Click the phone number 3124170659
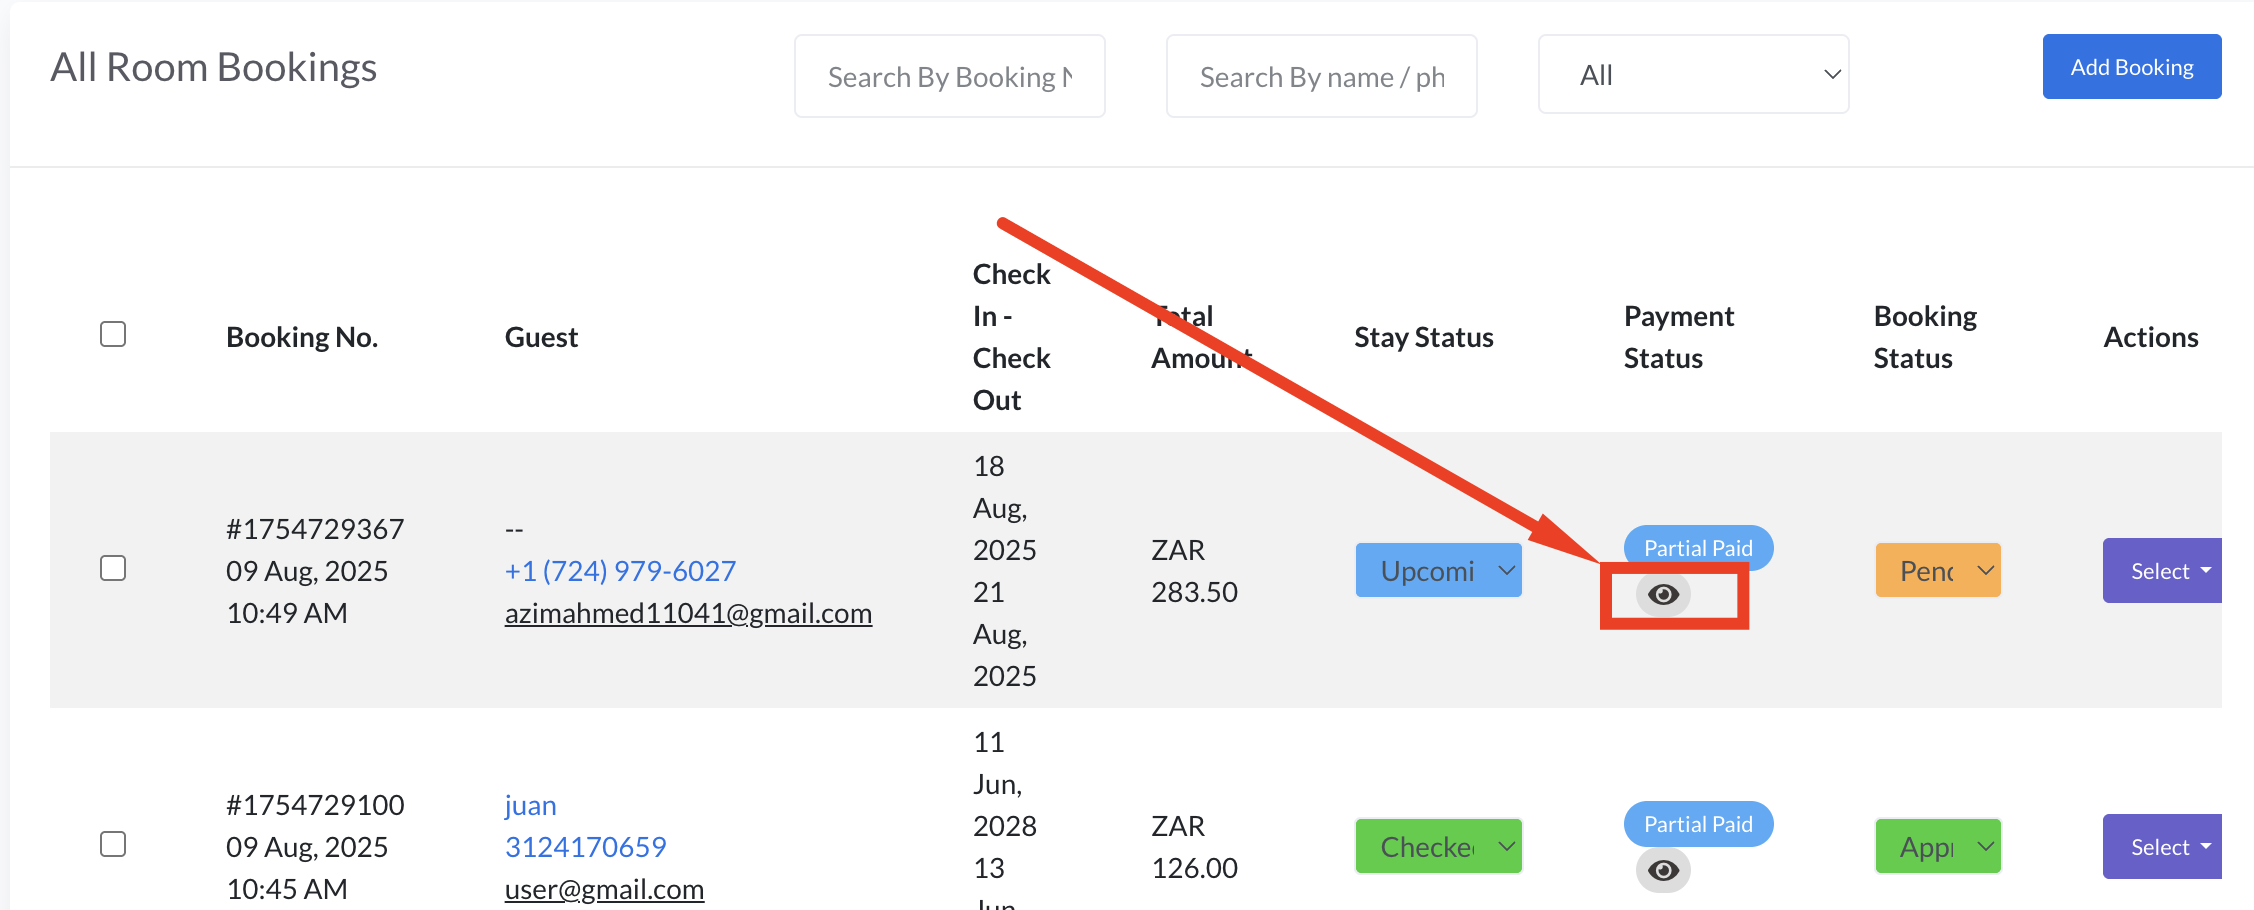 pos(585,847)
